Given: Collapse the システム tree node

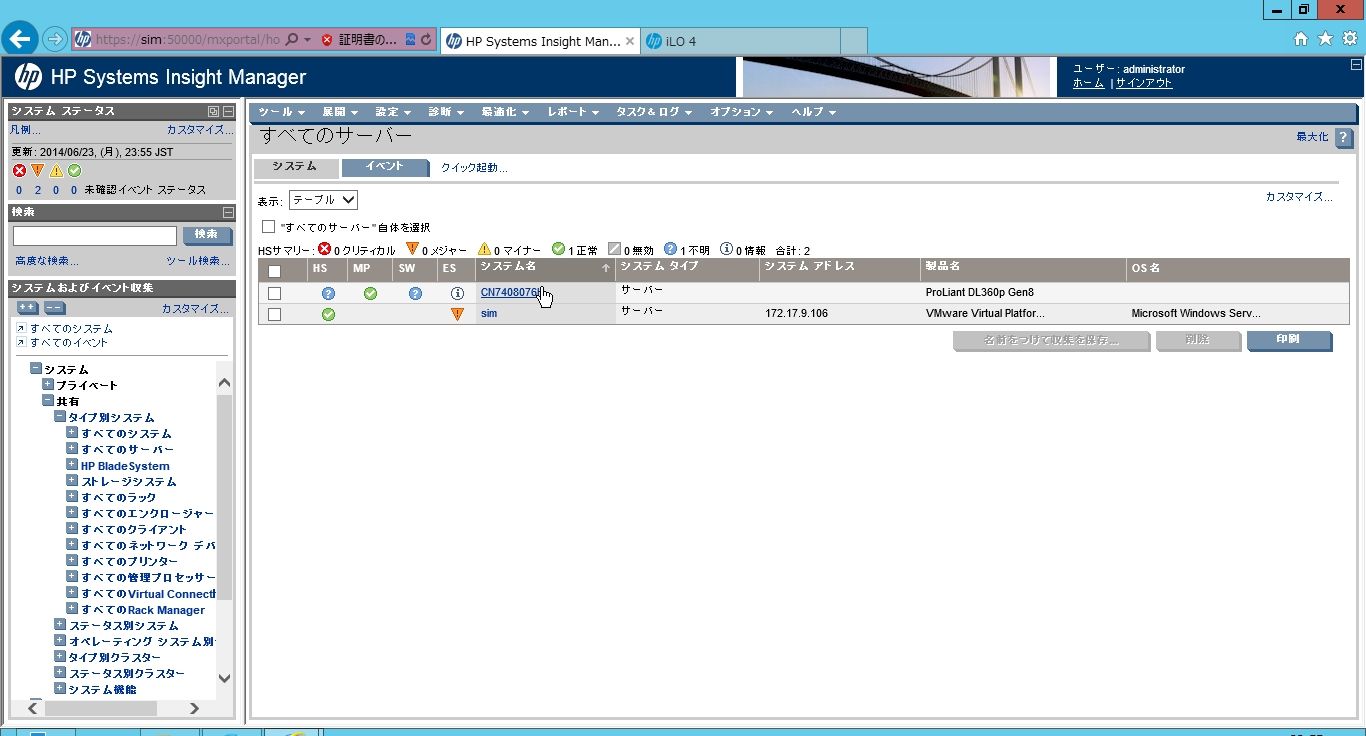Looking at the screenshot, I should pos(36,369).
